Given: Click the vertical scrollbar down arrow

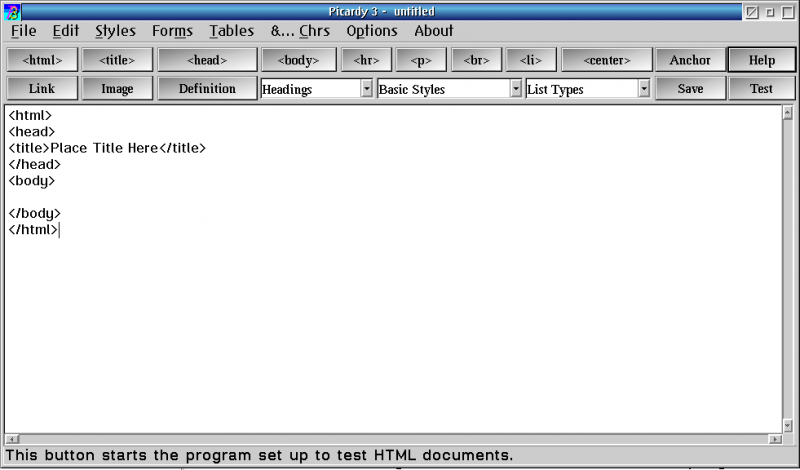Looking at the screenshot, I should (788, 425).
